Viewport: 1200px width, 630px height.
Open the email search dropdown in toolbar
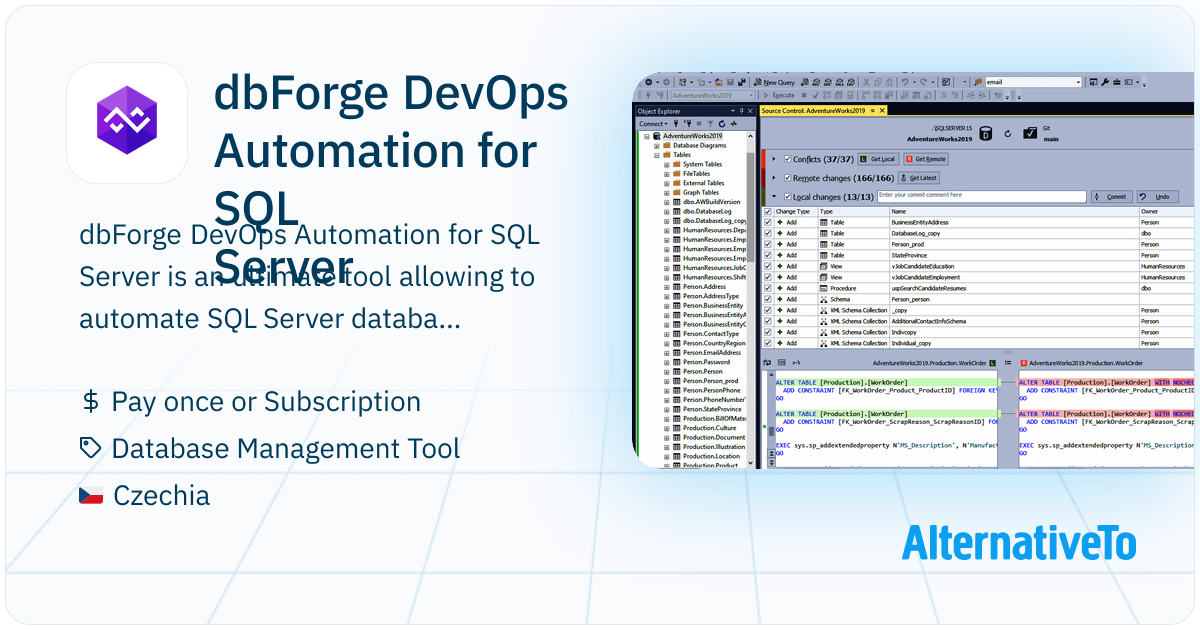tap(1079, 82)
